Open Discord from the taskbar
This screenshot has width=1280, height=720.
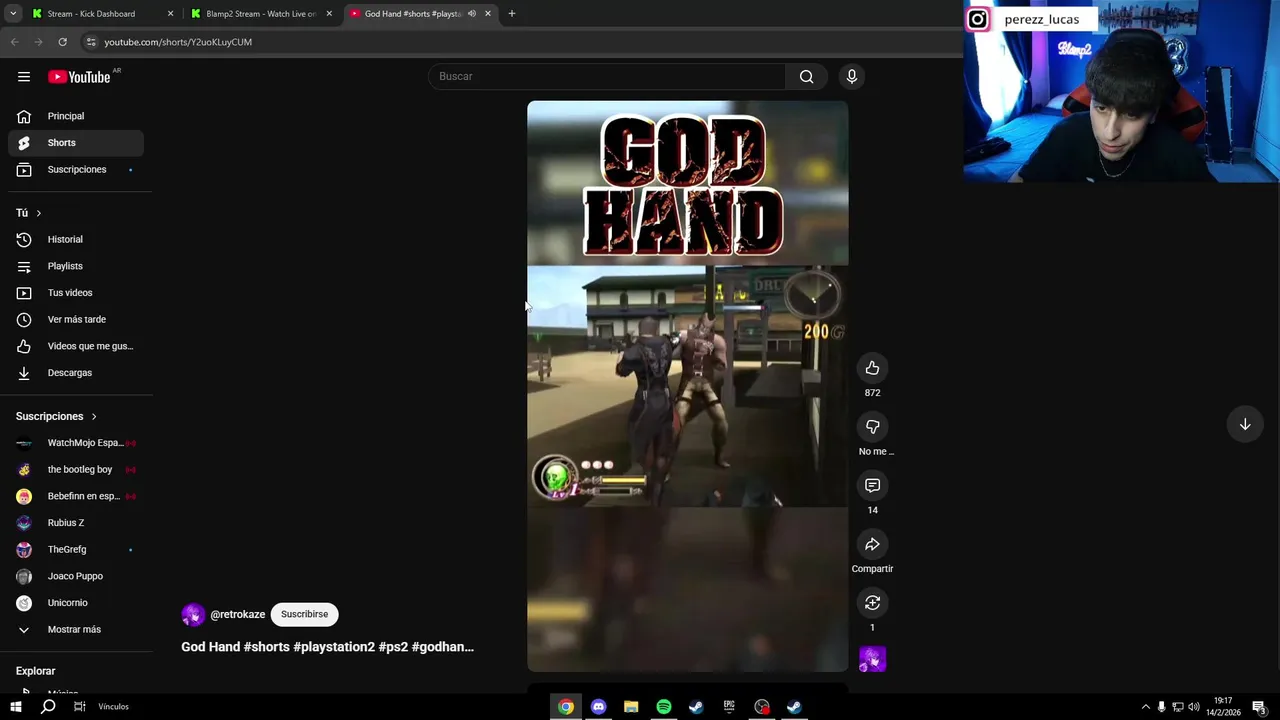(598, 707)
